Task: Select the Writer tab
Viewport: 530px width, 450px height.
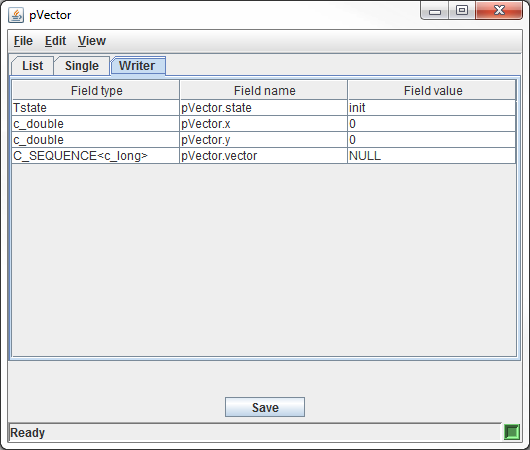Action: [138, 66]
